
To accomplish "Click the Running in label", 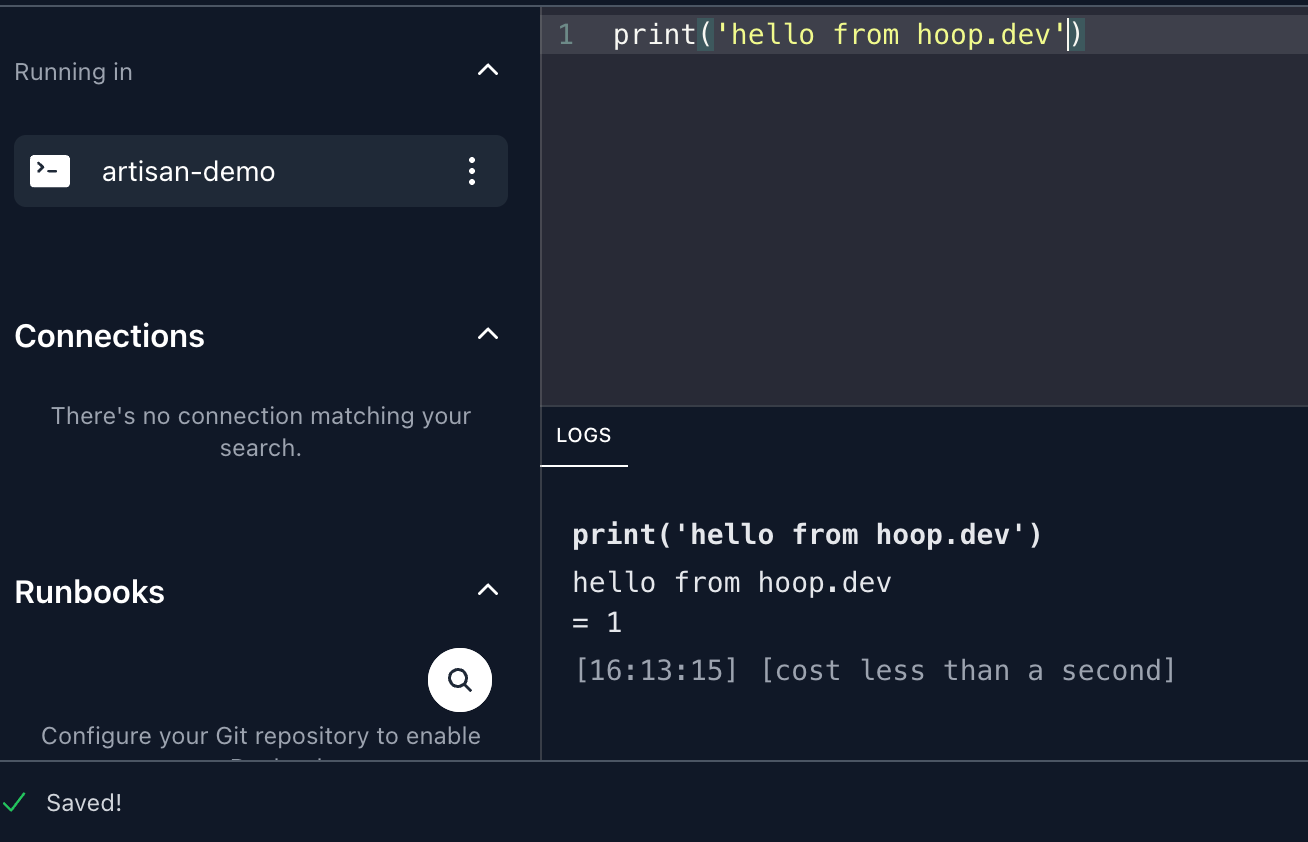I will point(73,72).
